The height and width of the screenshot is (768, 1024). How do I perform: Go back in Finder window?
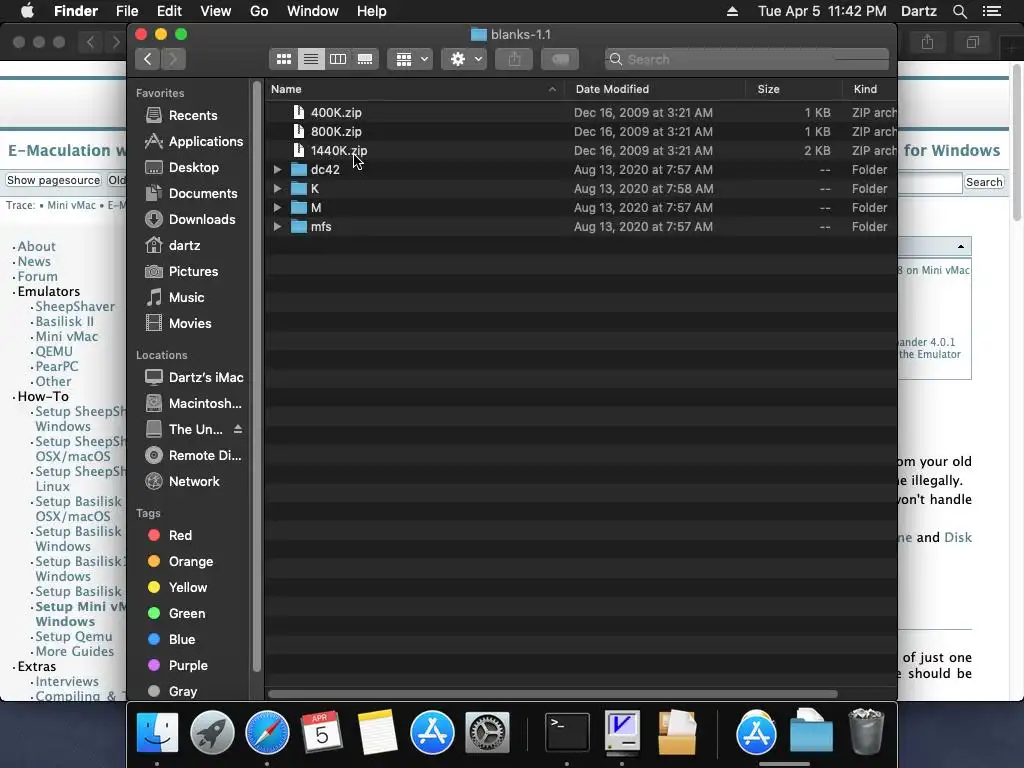point(148,59)
